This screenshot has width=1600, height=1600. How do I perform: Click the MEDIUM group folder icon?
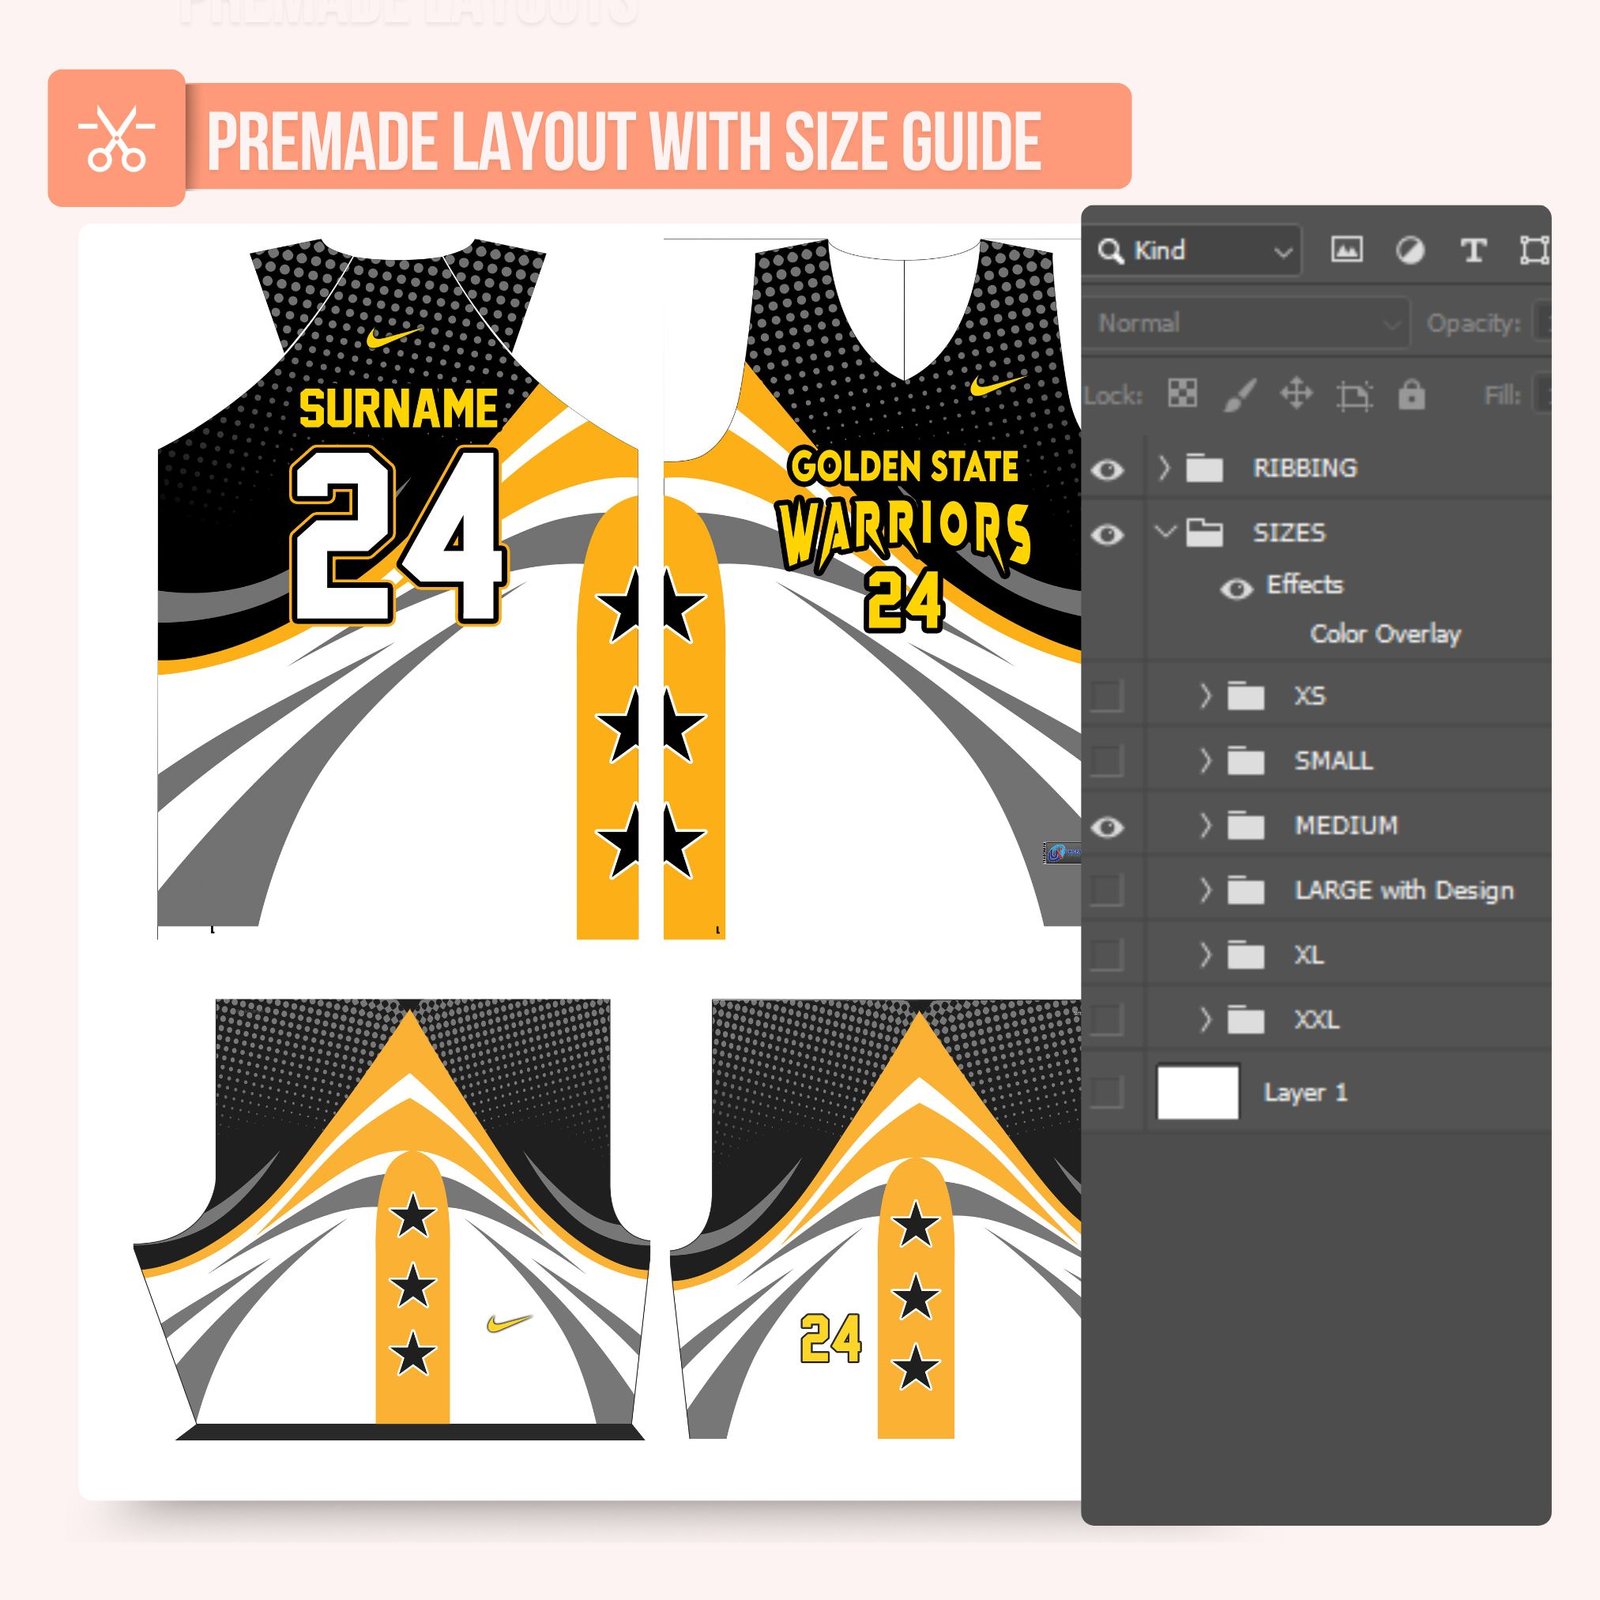[x=1246, y=826]
